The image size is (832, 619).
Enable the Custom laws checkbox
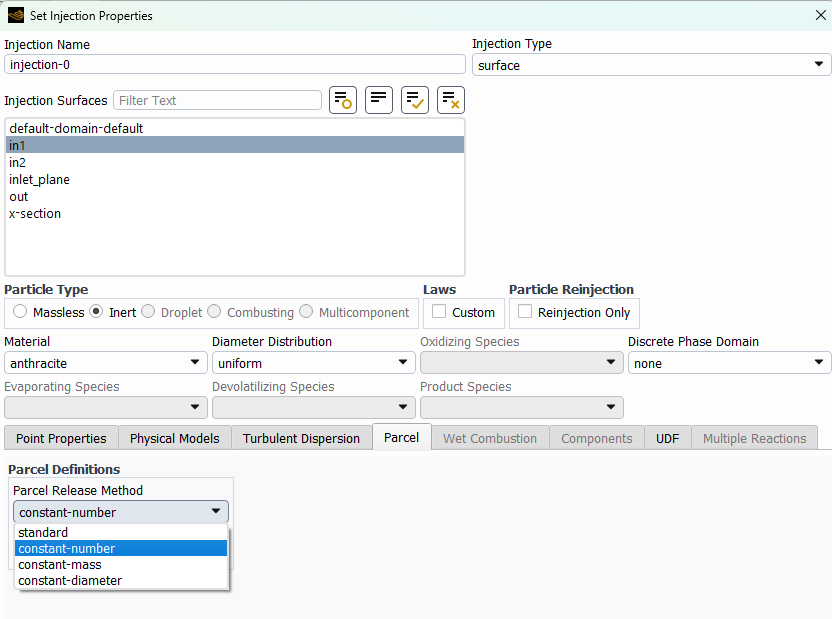coord(439,312)
